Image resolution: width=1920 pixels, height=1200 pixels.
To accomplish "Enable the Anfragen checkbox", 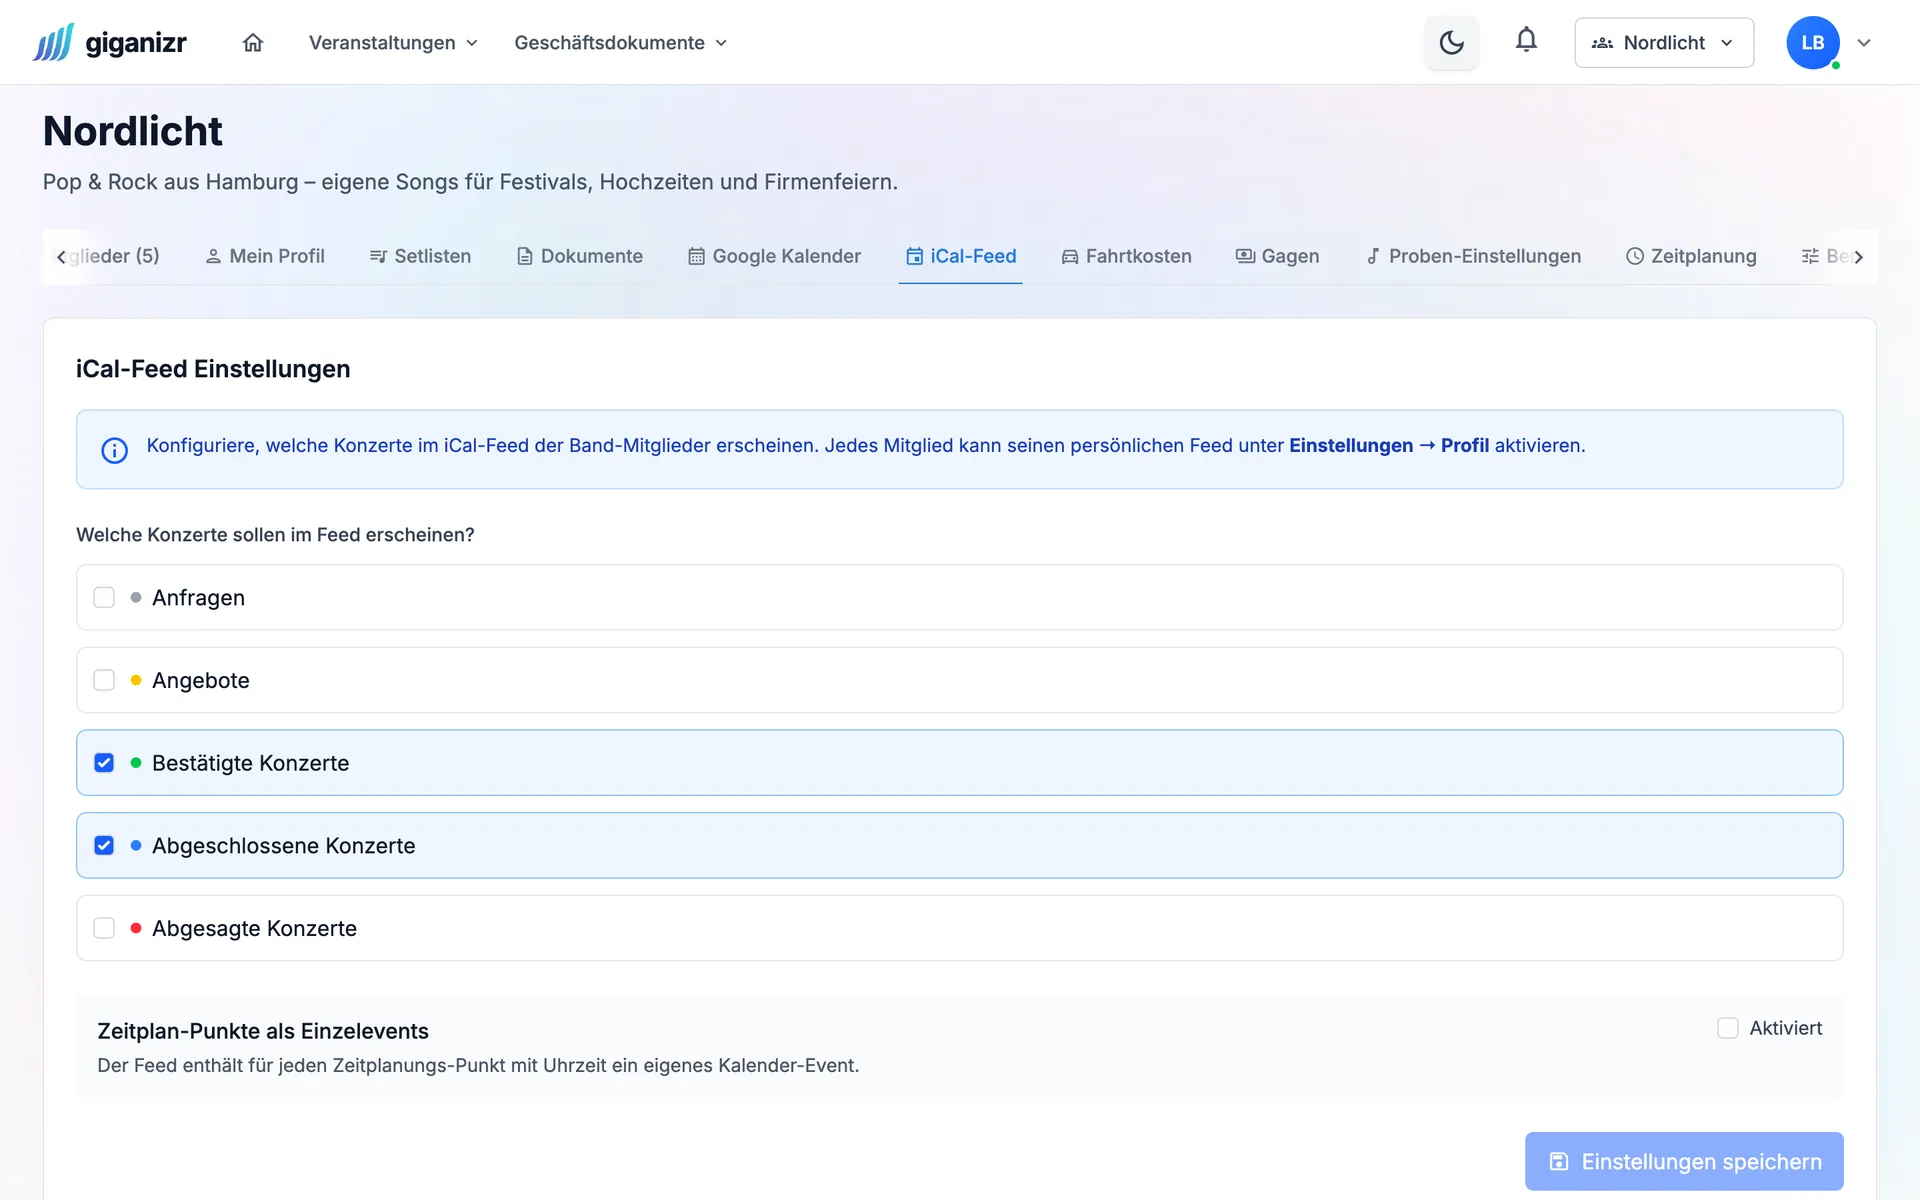I will pyautogui.click(x=104, y=597).
